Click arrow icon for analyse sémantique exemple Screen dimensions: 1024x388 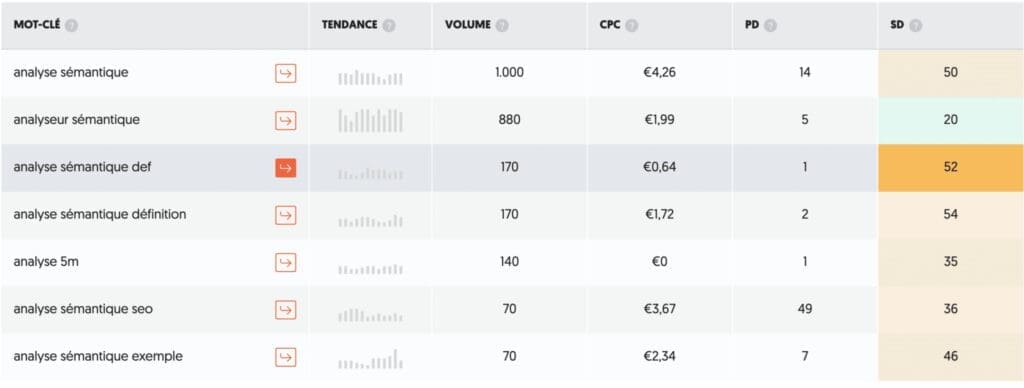[x=285, y=357]
